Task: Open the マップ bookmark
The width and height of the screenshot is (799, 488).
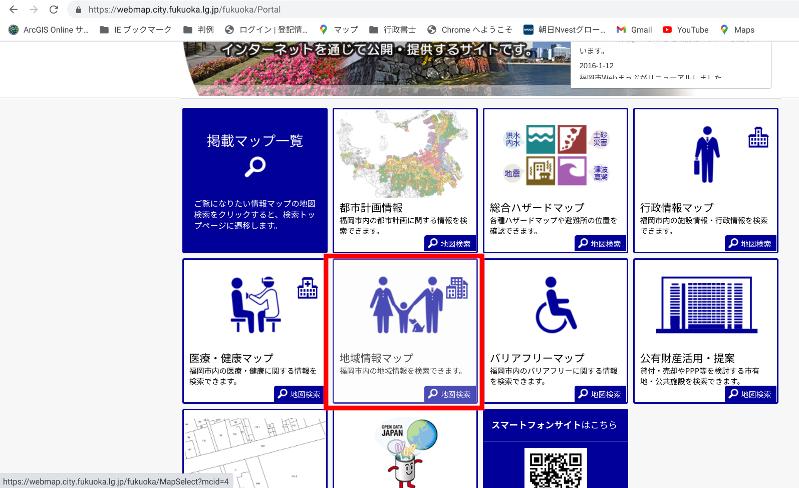Action: [x=338, y=30]
